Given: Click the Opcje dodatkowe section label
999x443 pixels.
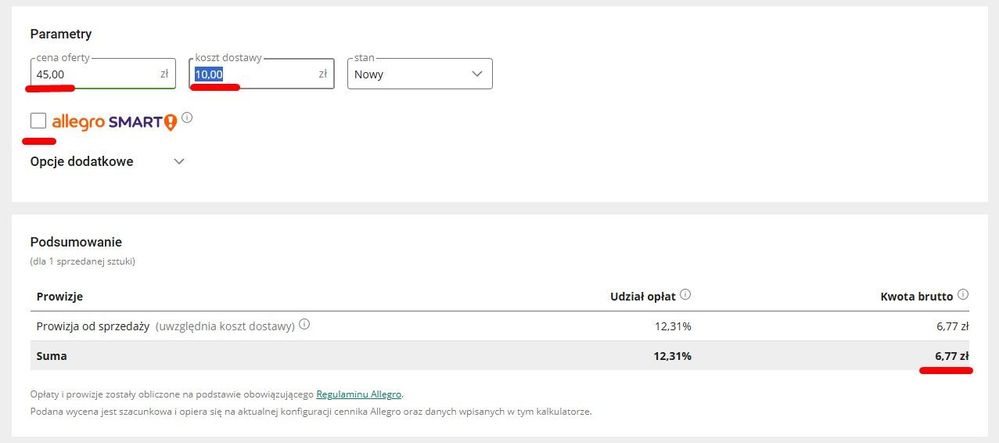Looking at the screenshot, I should pyautogui.click(x=82, y=161).
